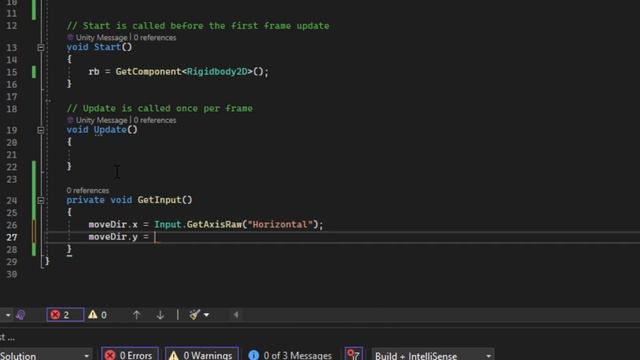Click '0 references' CodeLens above Start()
This screenshot has width=640, height=360.
[155, 38]
